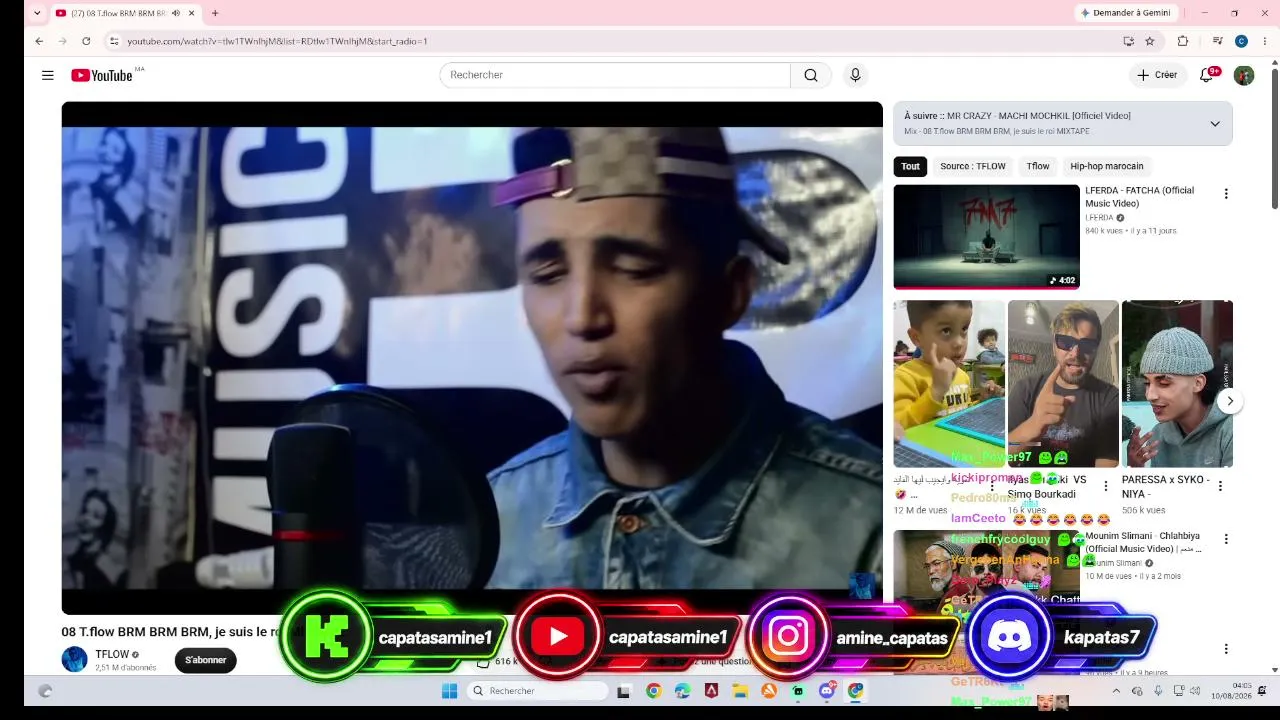
Task: Click the browser address bar URL
Action: tap(277, 41)
